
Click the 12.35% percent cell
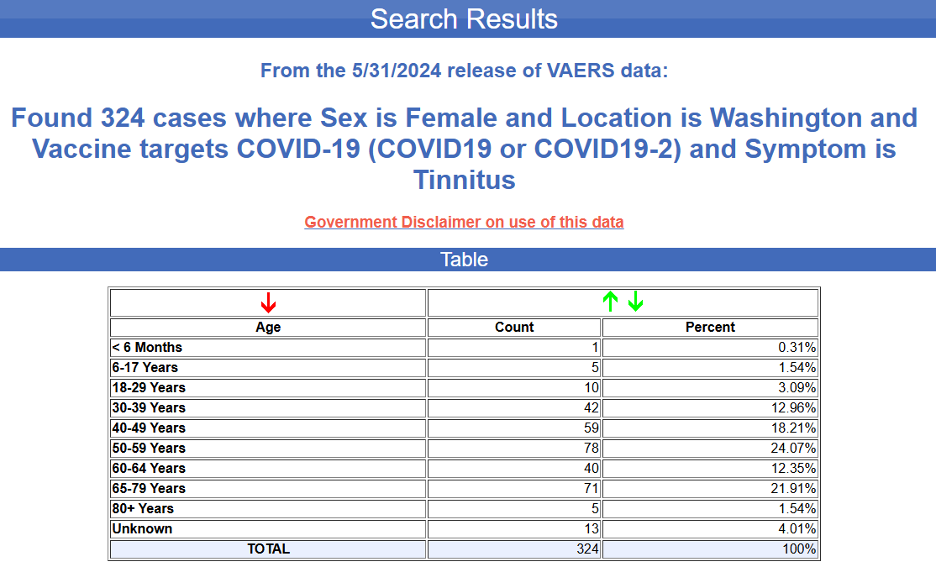pyautogui.click(x=710, y=468)
